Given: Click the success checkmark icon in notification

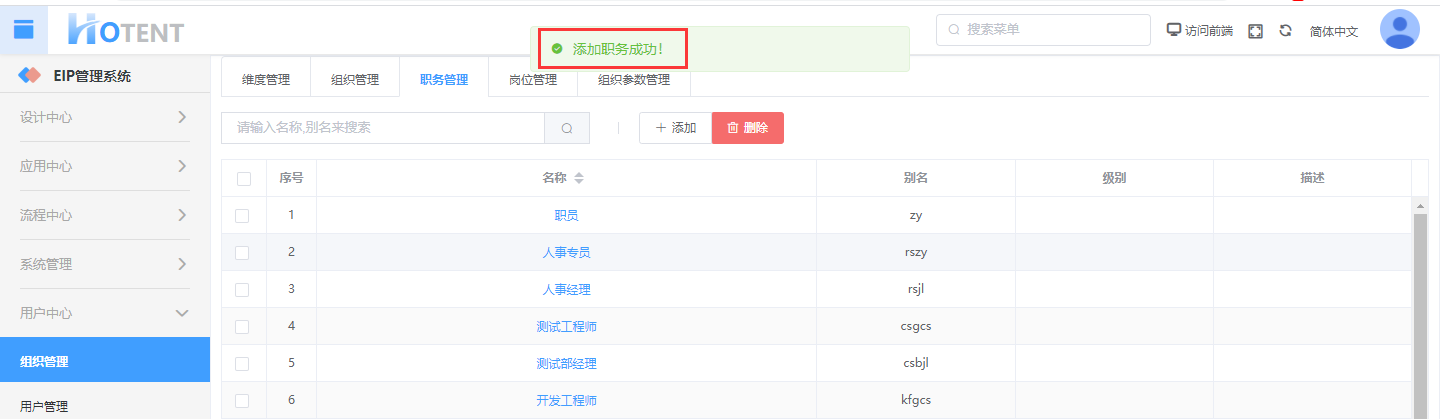Looking at the screenshot, I should tap(557, 48).
